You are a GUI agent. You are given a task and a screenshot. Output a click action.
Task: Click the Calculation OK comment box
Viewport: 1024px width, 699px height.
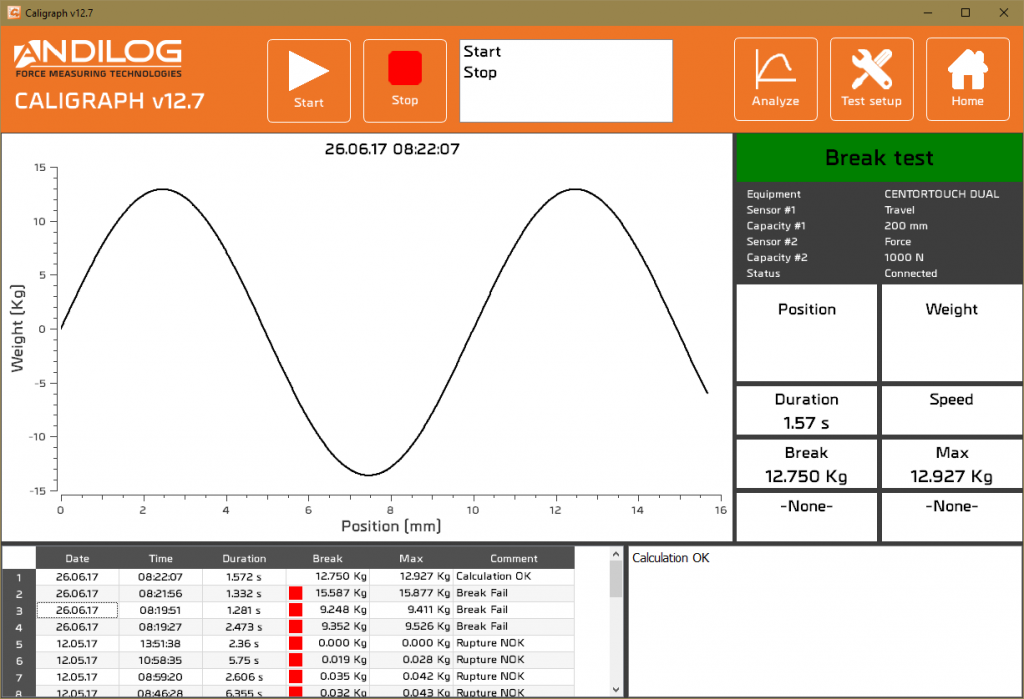click(824, 620)
